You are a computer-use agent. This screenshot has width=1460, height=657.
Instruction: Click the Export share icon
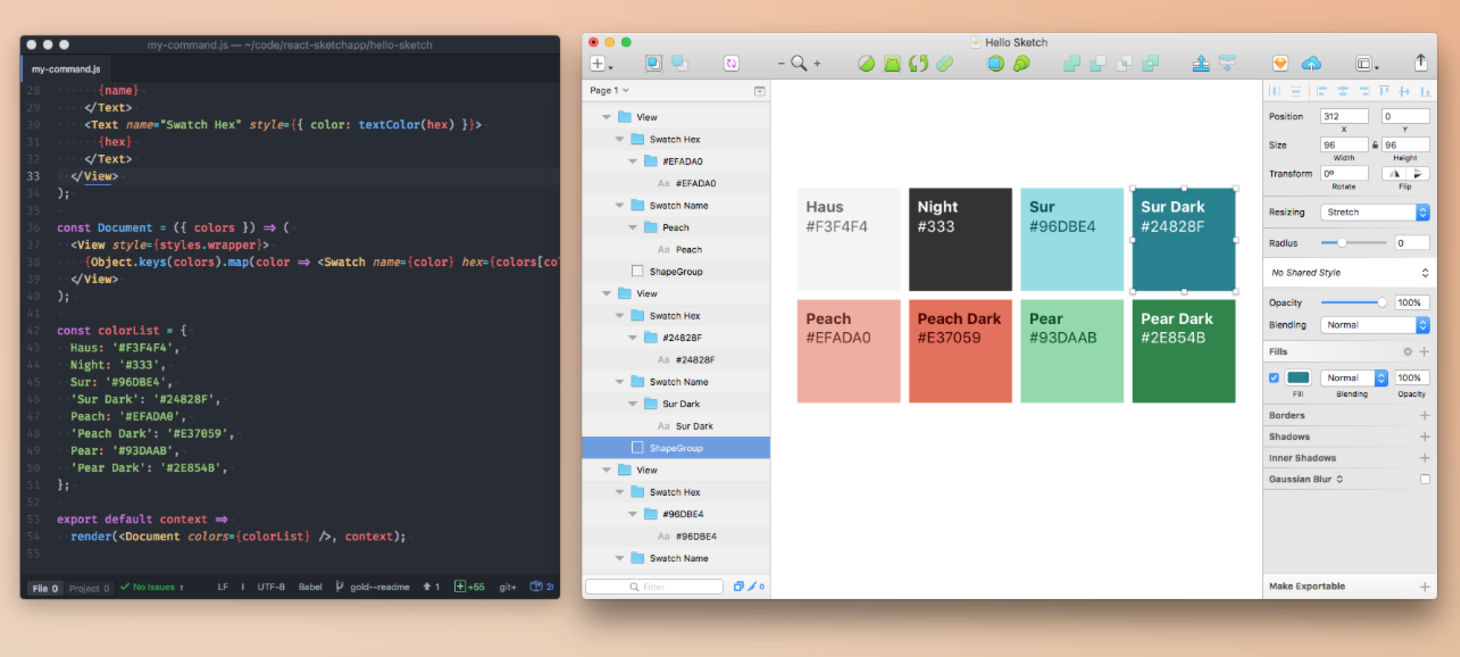[x=1420, y=62]
